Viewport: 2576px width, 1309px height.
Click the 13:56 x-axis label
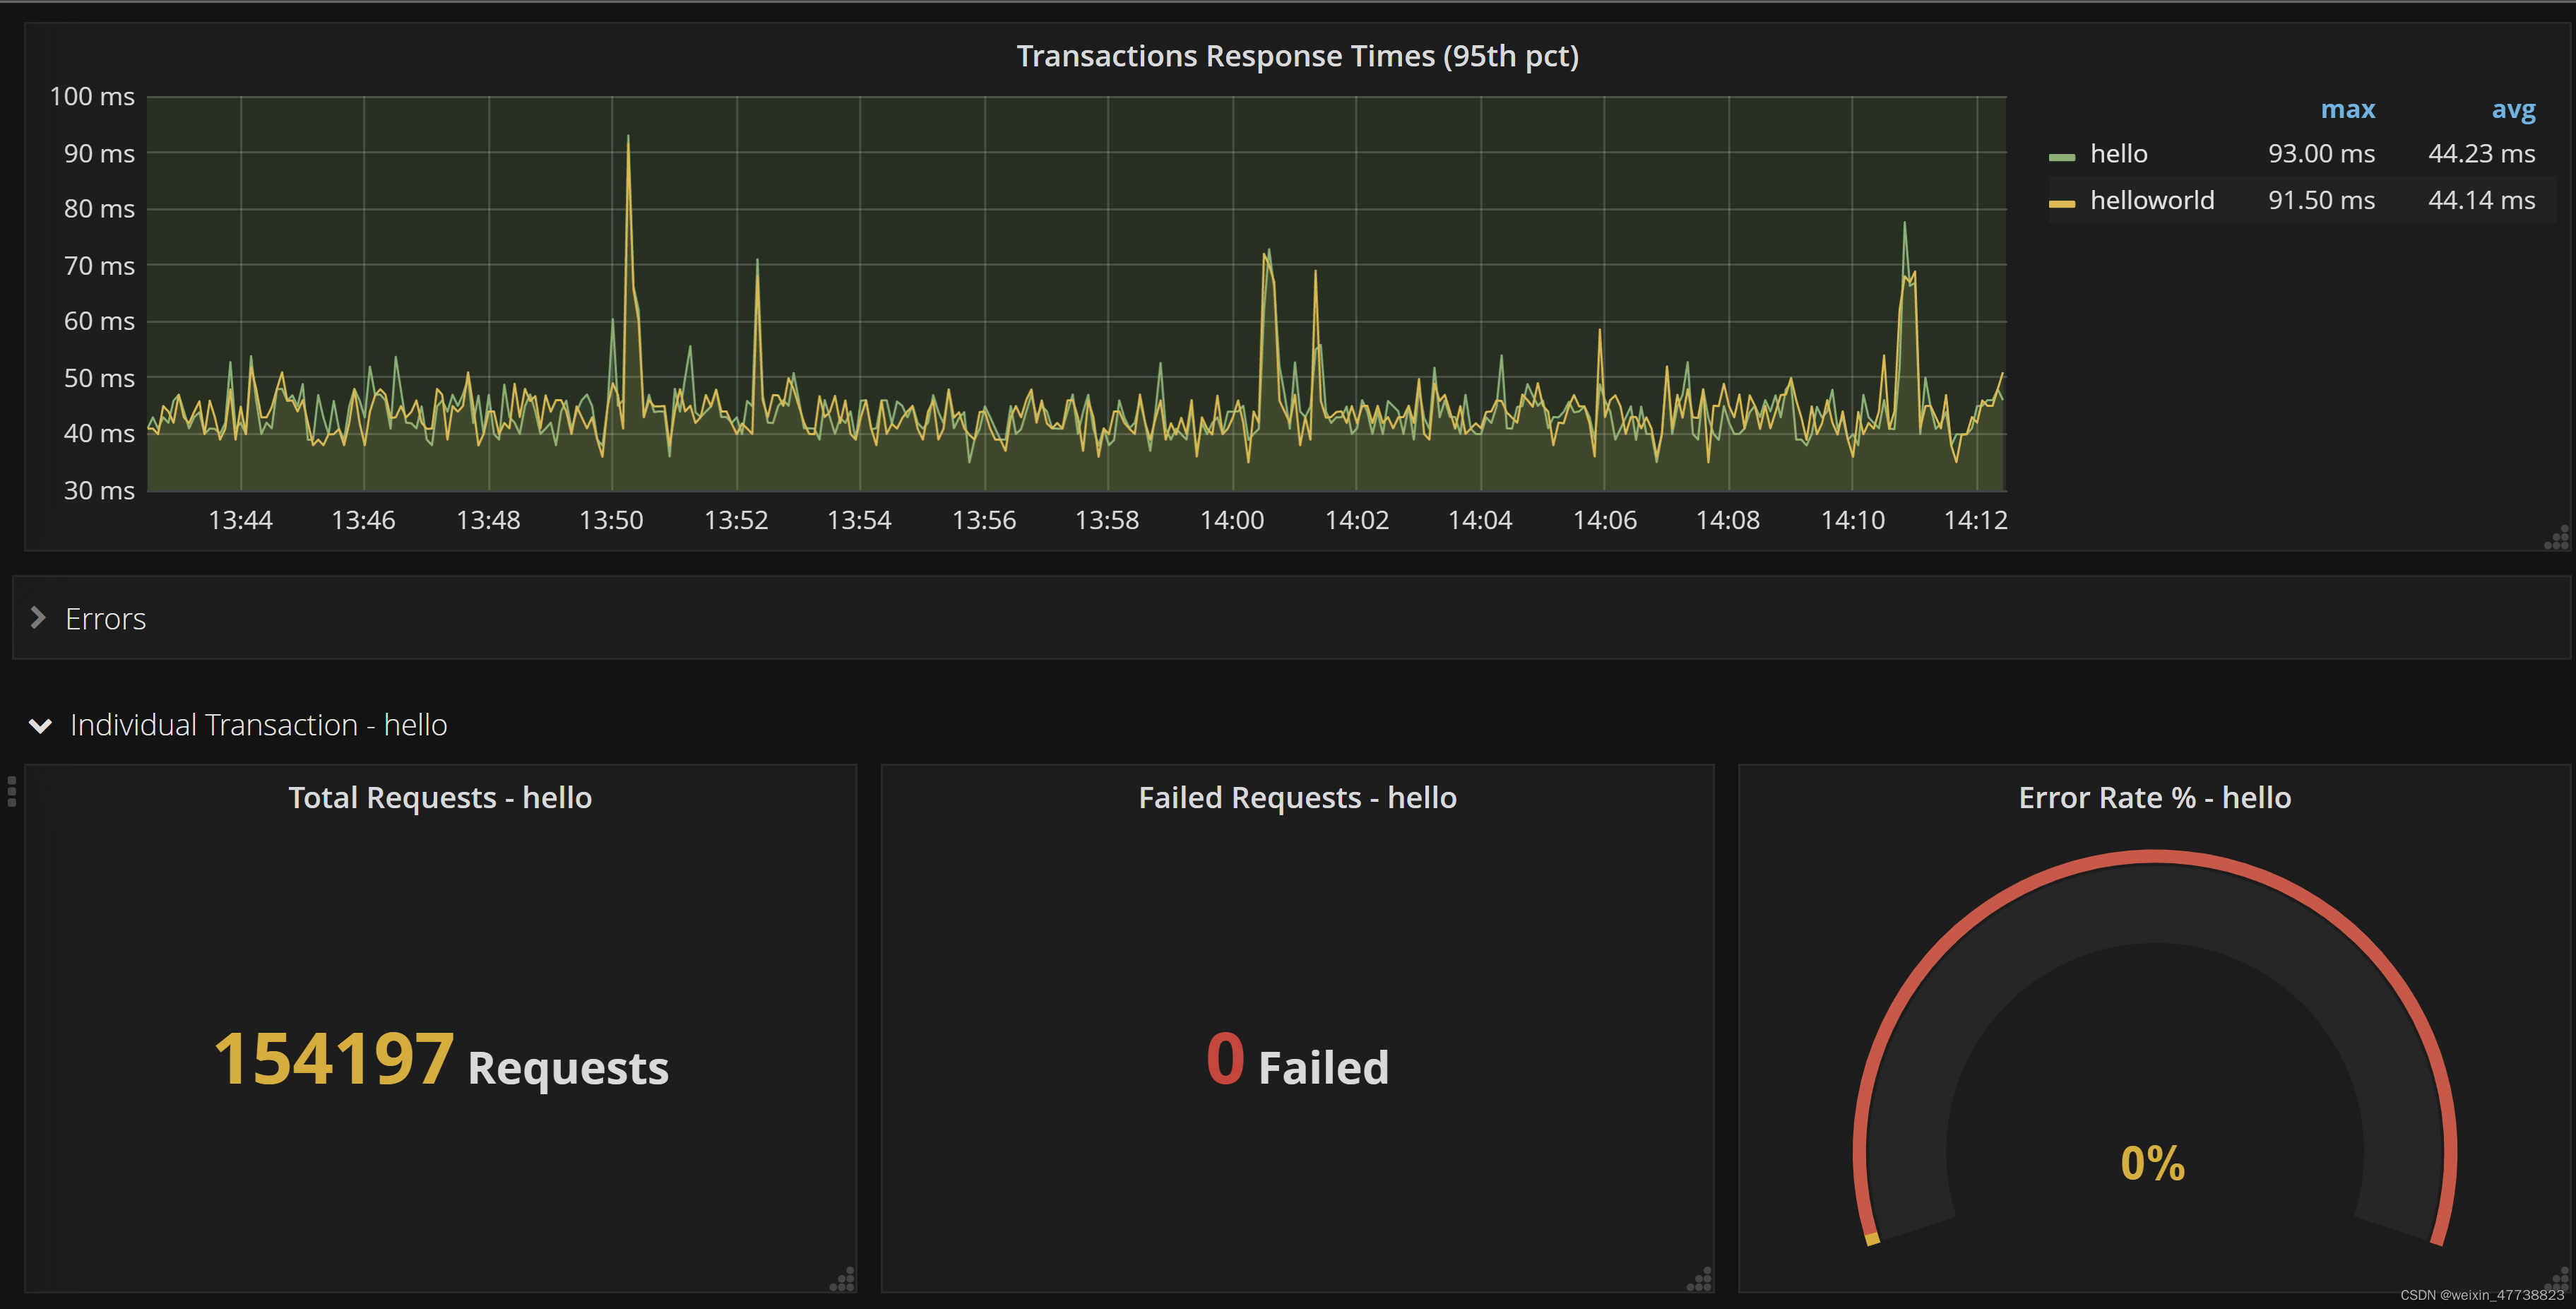984,520
